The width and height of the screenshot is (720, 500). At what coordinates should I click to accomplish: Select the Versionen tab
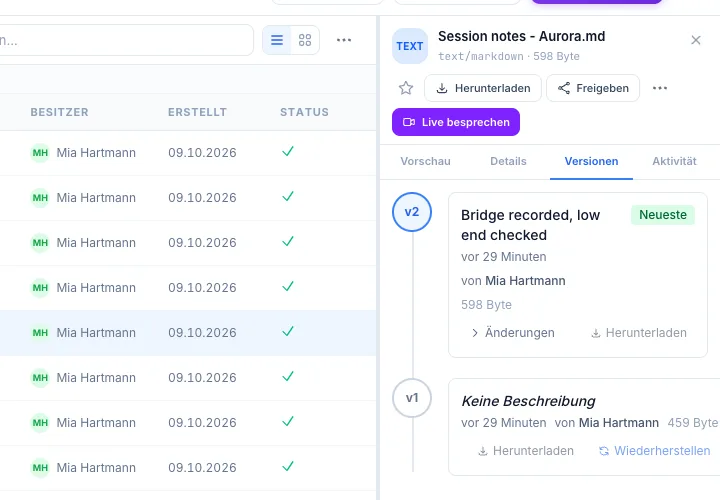[591, 161]
